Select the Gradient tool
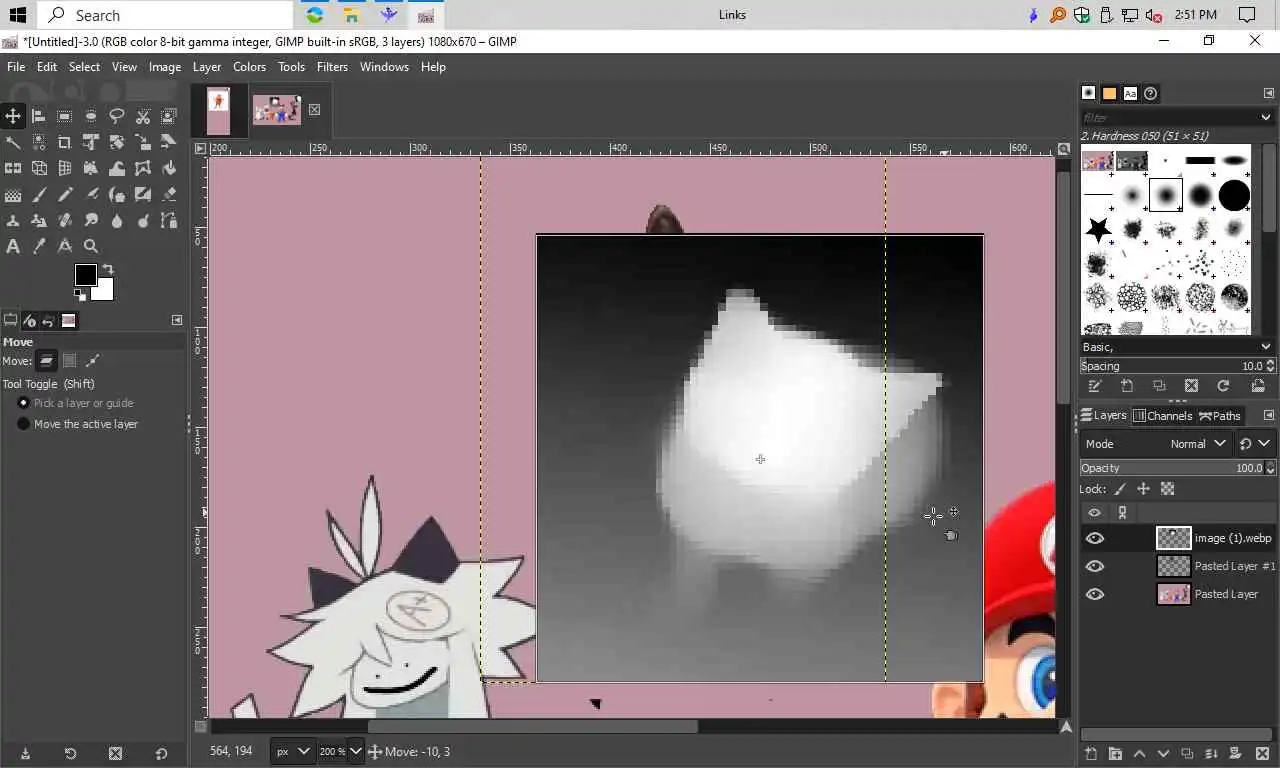This screenshot has width=1280, height=768. click(13, 194)
